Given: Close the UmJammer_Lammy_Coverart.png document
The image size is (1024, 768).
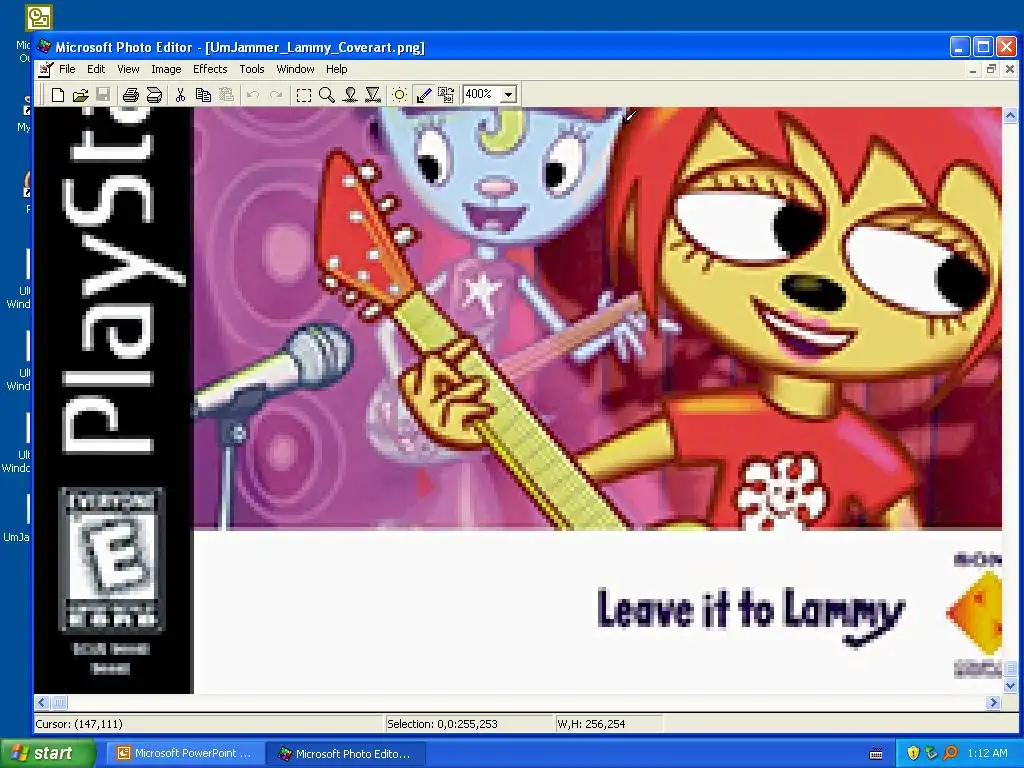Looking at the screenshot, I should pos(1010,69).
